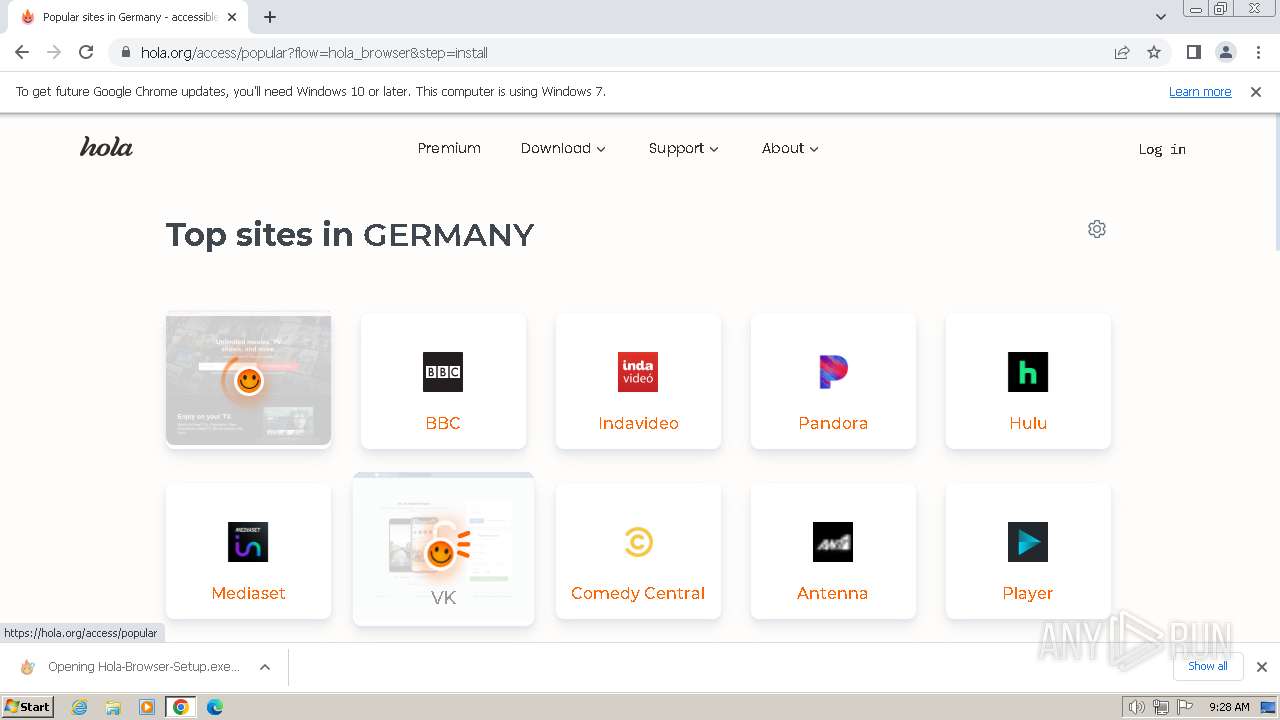Click the browser Forward arrow
Image resolution: width=1280 pixels, height=720 pixels.
tap(54, 52)
